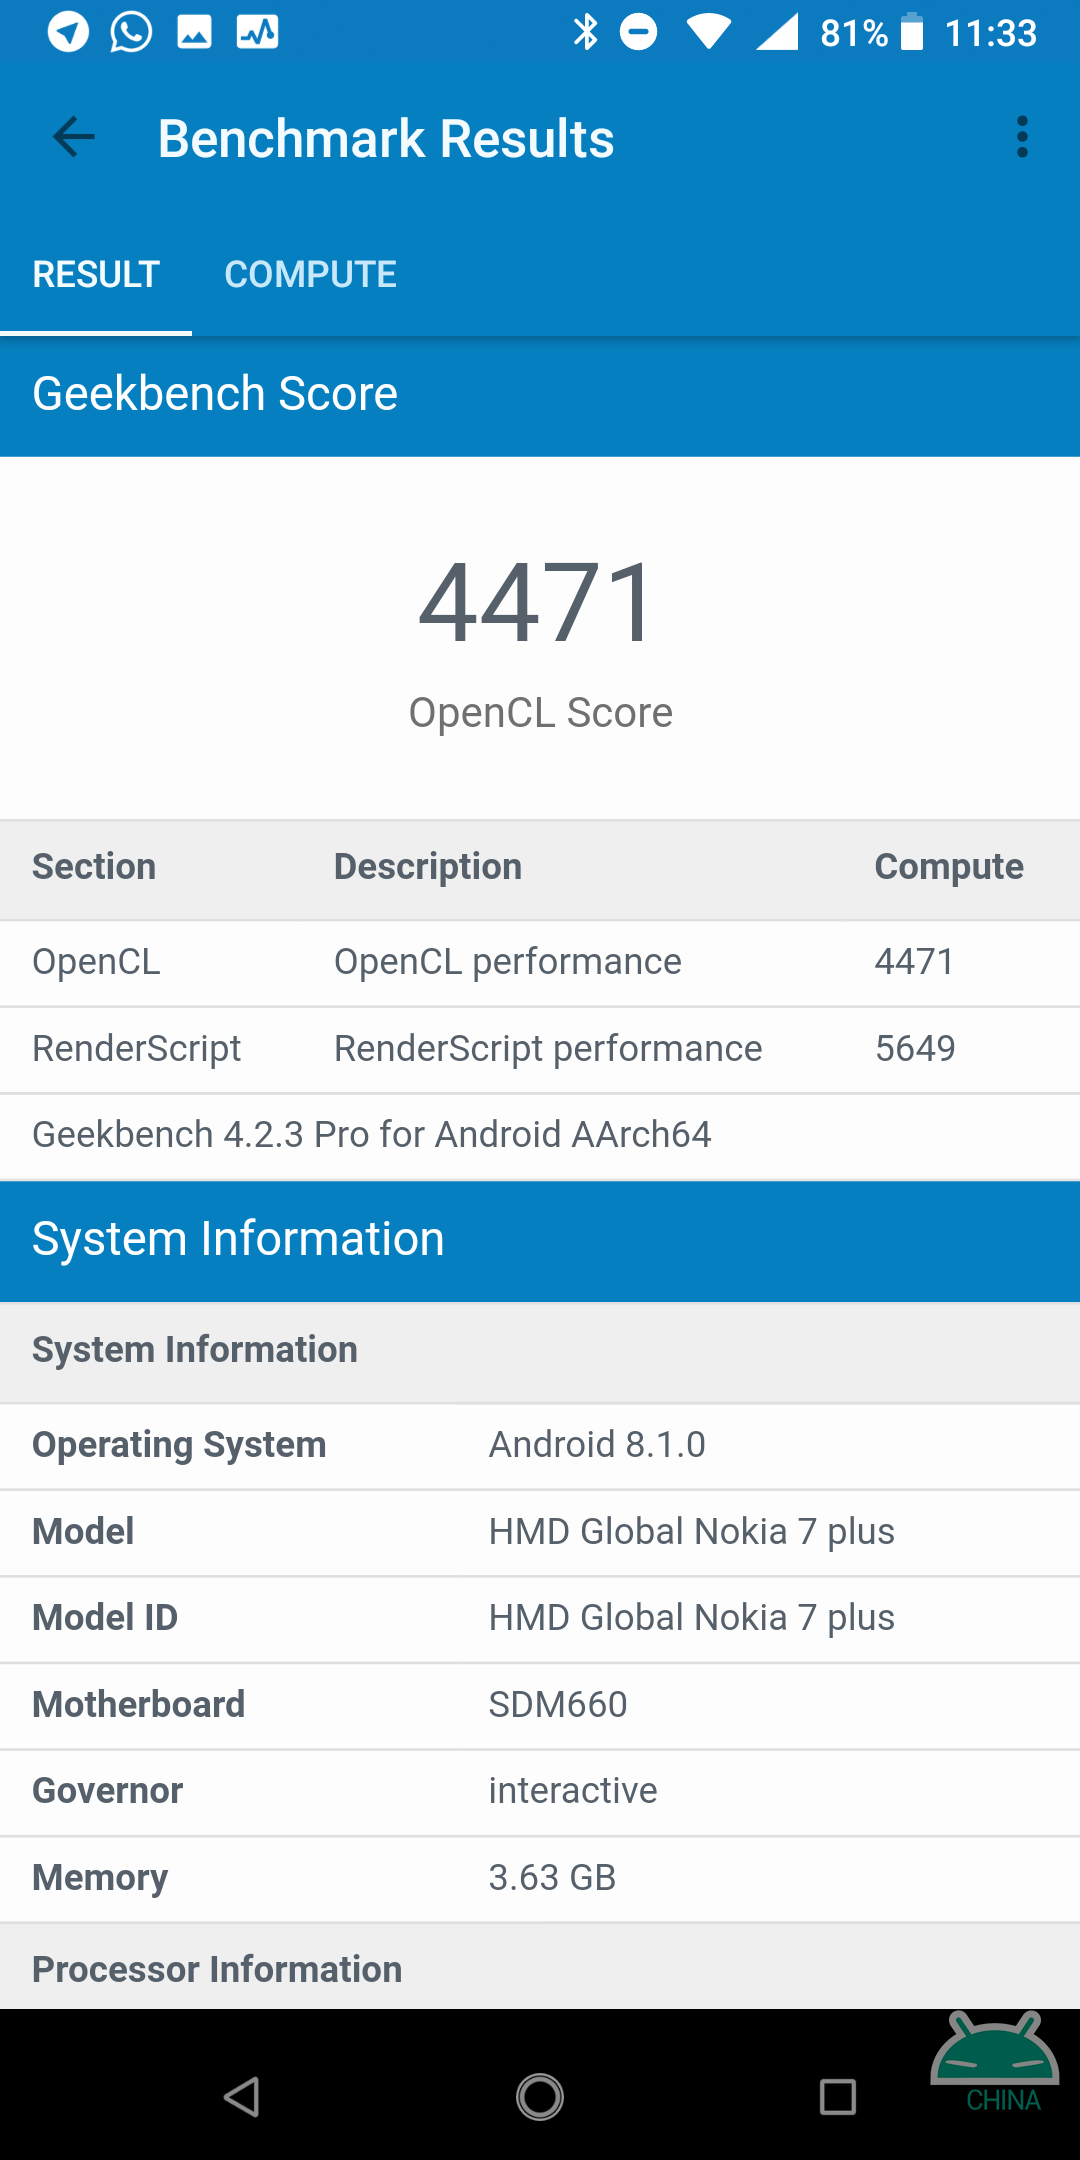
Task: Select the OpenCL performance row description
Action: [x=507, y=962]
